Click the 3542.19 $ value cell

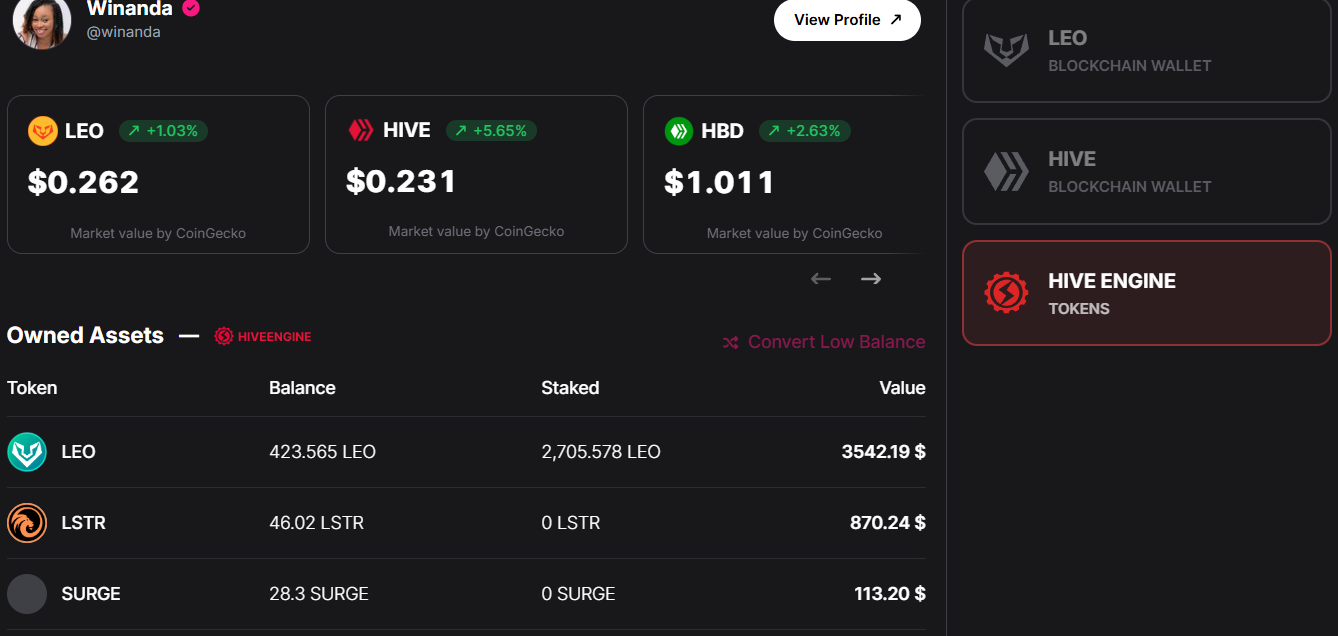883,452
